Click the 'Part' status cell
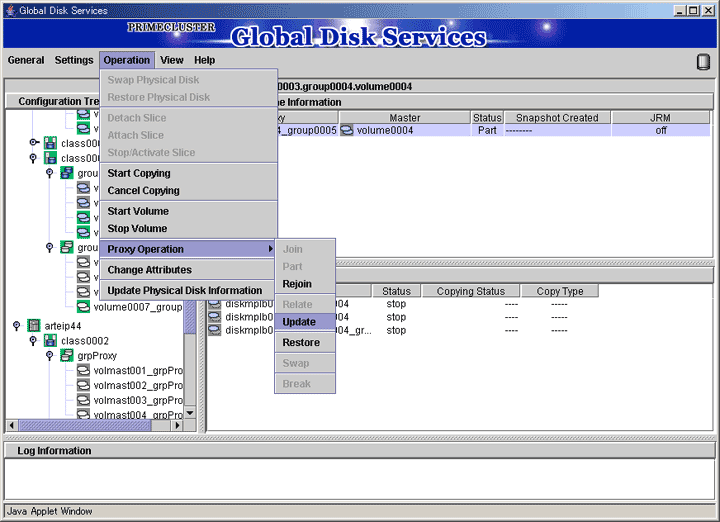The image size is (720, 522). tap(487, 130)
